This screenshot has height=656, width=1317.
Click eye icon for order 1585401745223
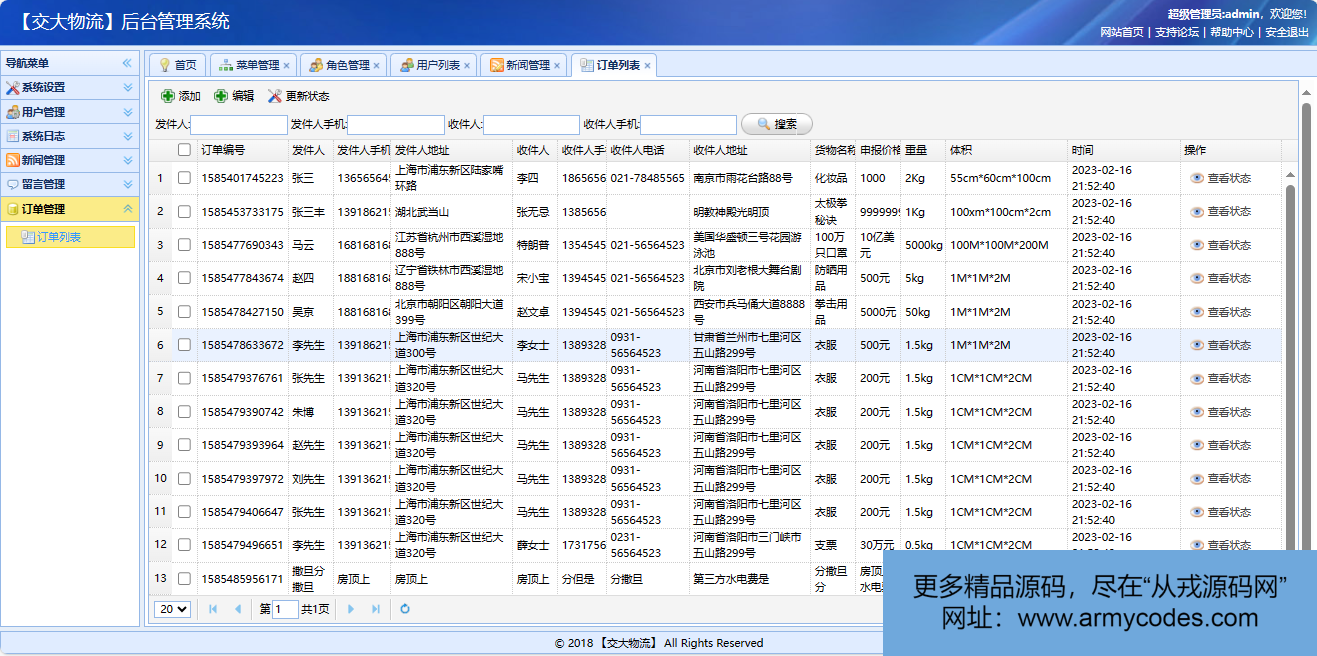[1197, 178]
